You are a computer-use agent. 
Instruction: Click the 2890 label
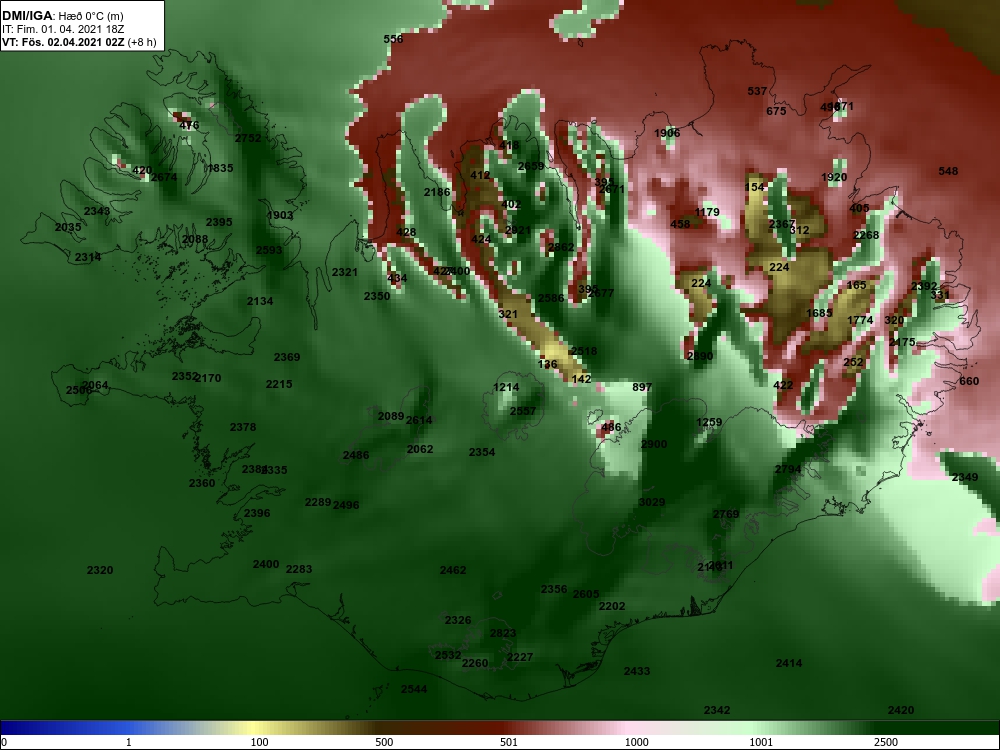pyautogui.click(x=700, y=357)
